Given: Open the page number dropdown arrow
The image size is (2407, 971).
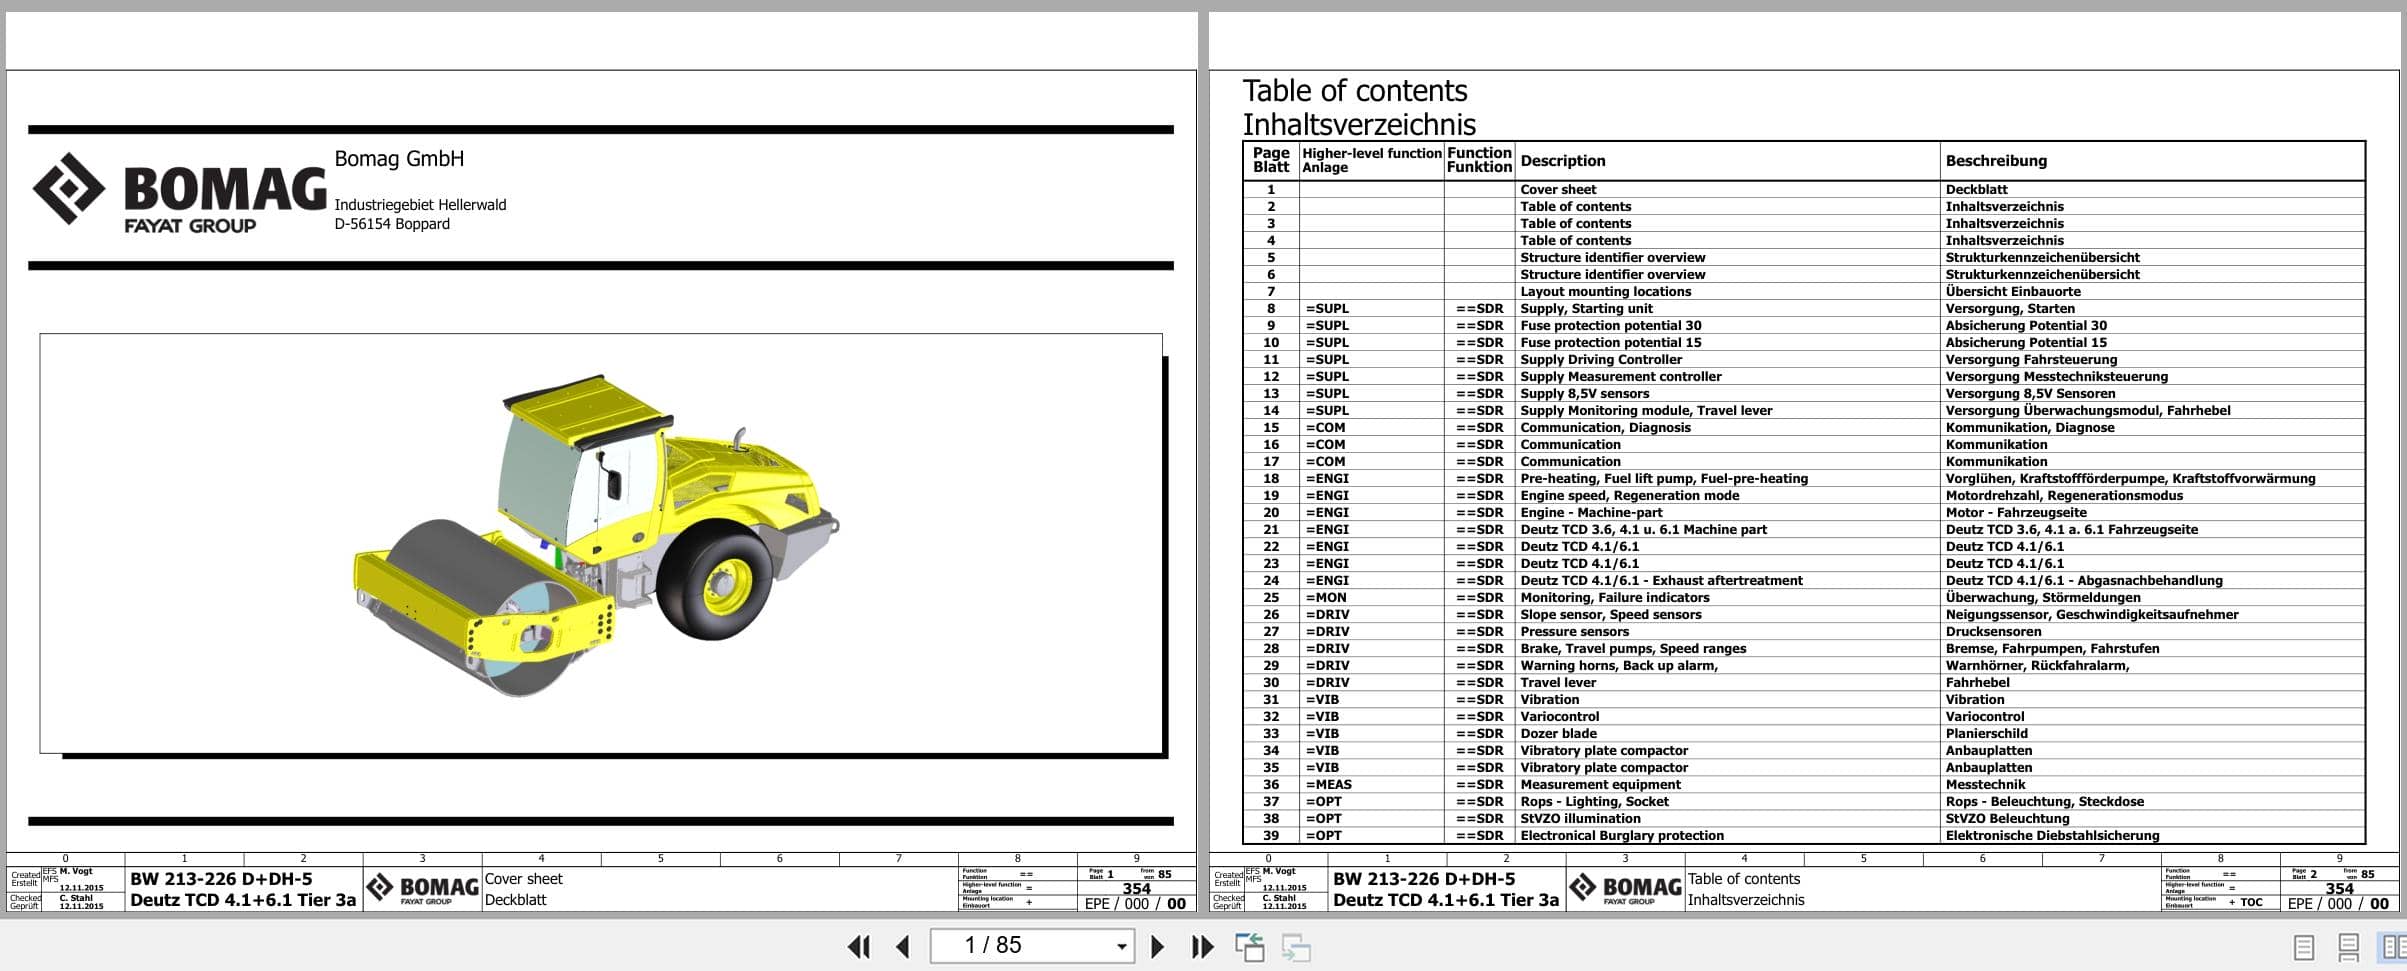Looking at the screenshot, I should pos(1122,946).
